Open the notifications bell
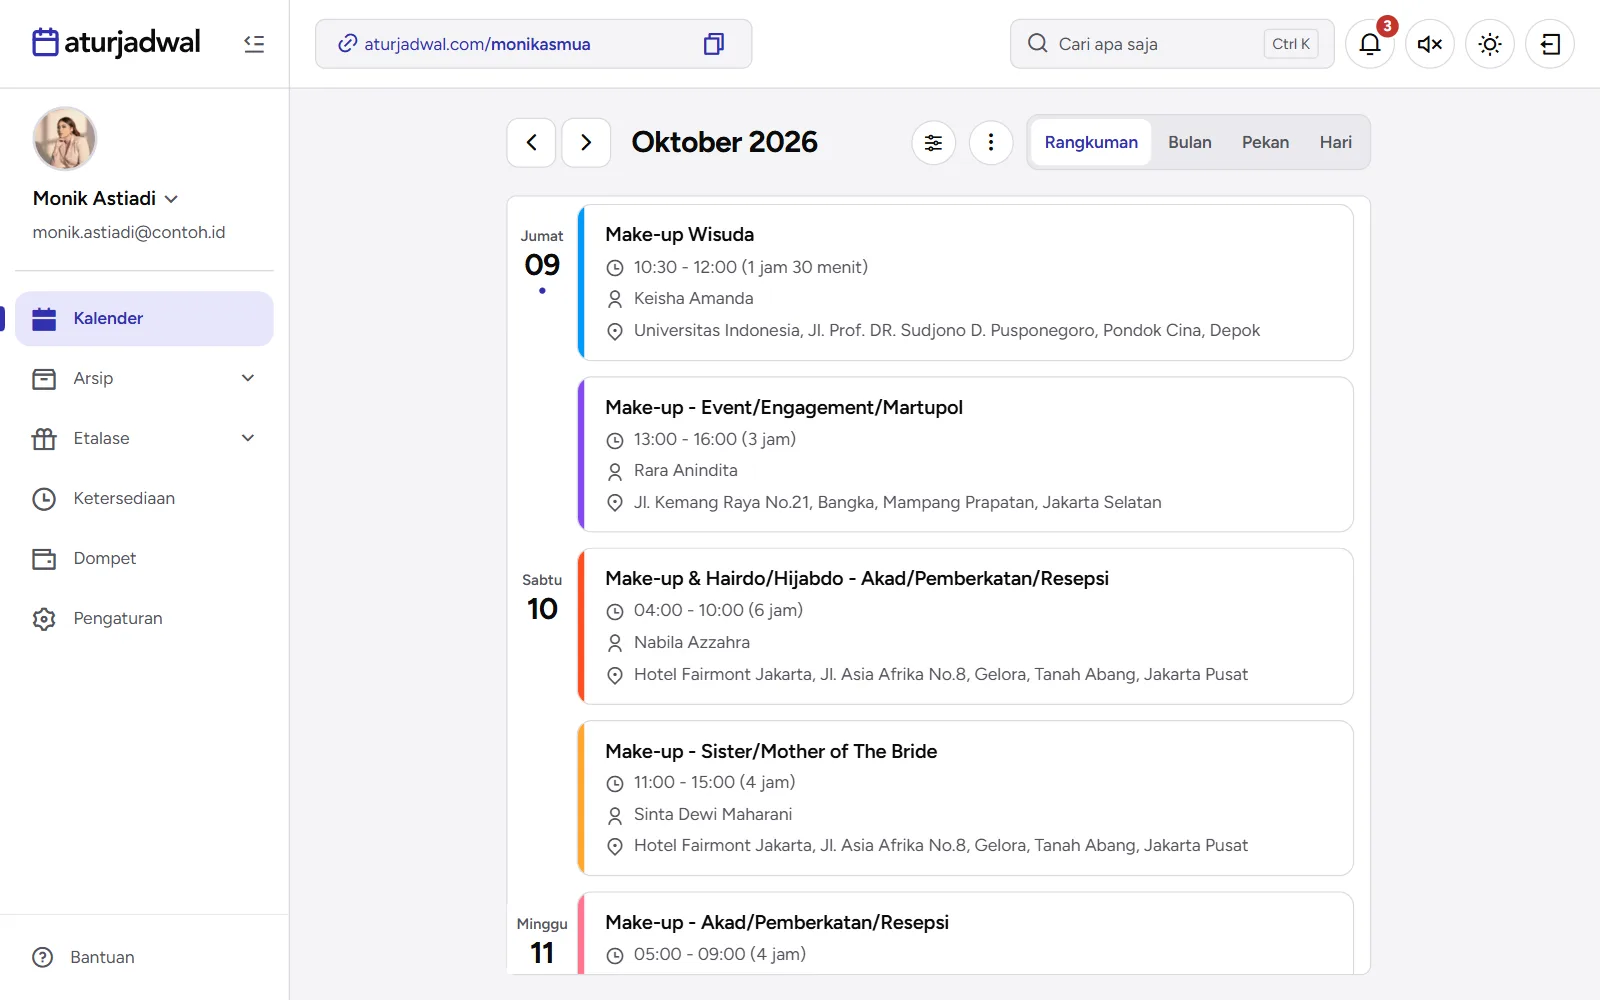The width and height of the screenshot is (1600, 1000). point(1370,44)
